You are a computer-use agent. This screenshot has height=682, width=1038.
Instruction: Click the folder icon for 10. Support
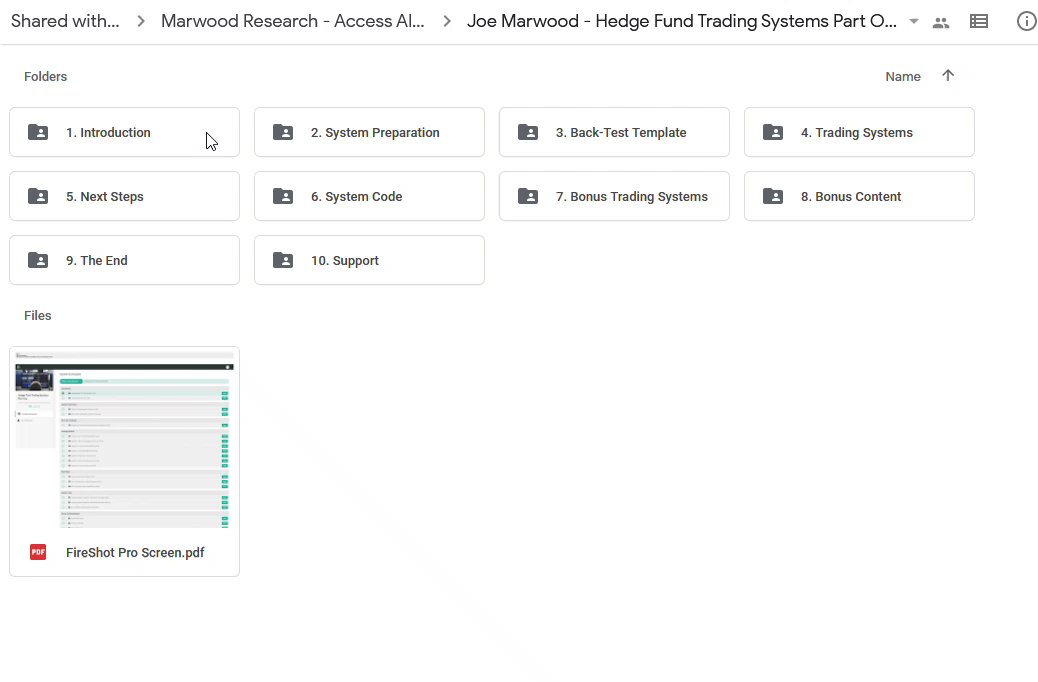pos(283,260)
